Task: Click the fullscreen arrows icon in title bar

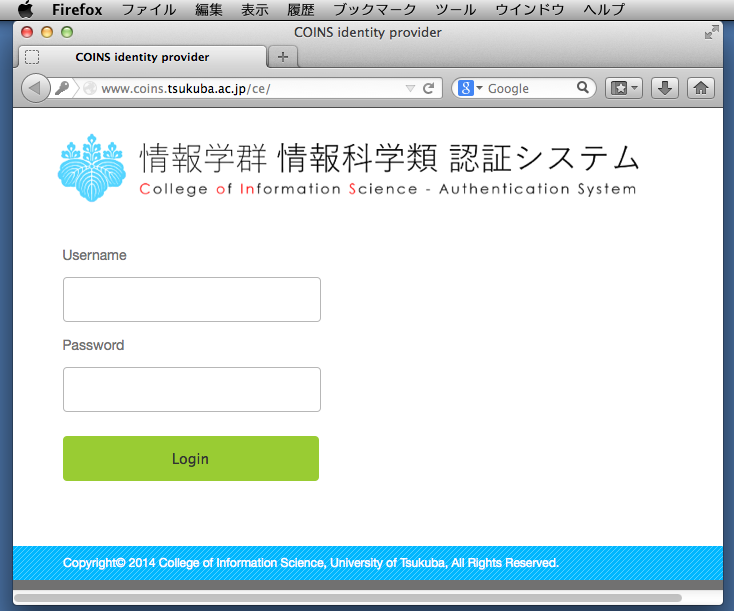Action: (x=712, y=32)
